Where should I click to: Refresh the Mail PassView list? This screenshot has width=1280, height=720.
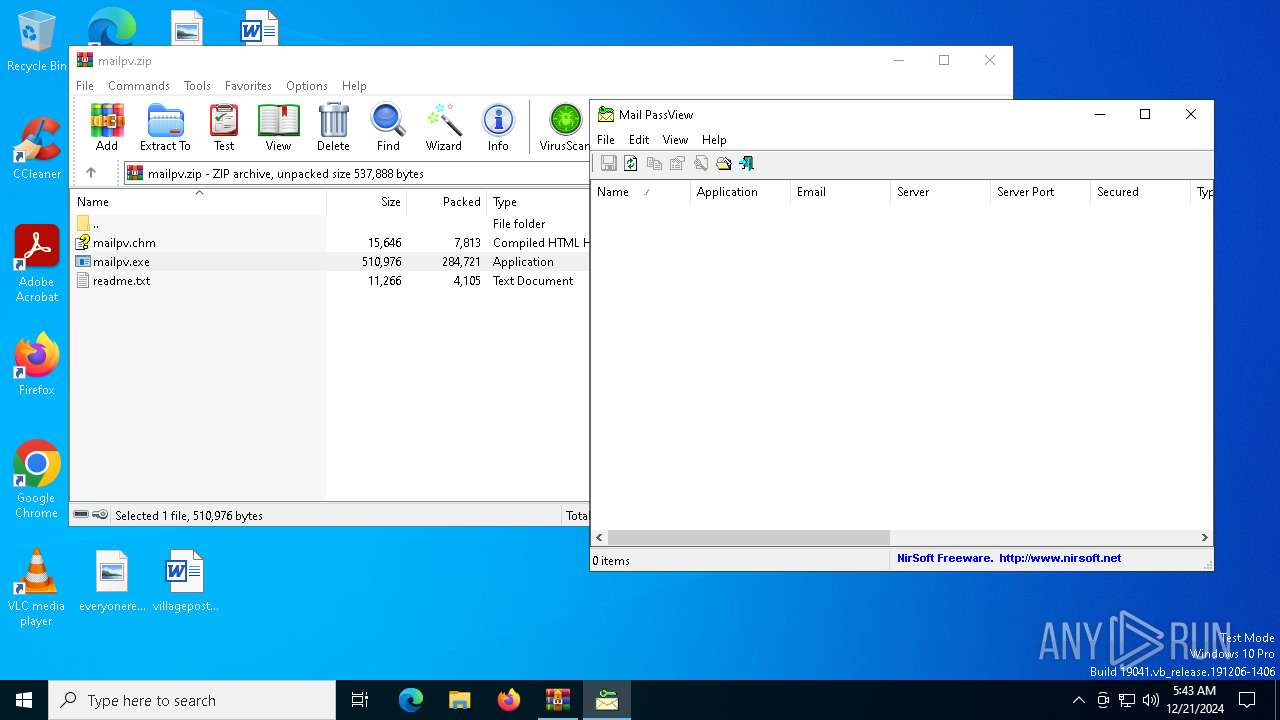click(631, 163)
